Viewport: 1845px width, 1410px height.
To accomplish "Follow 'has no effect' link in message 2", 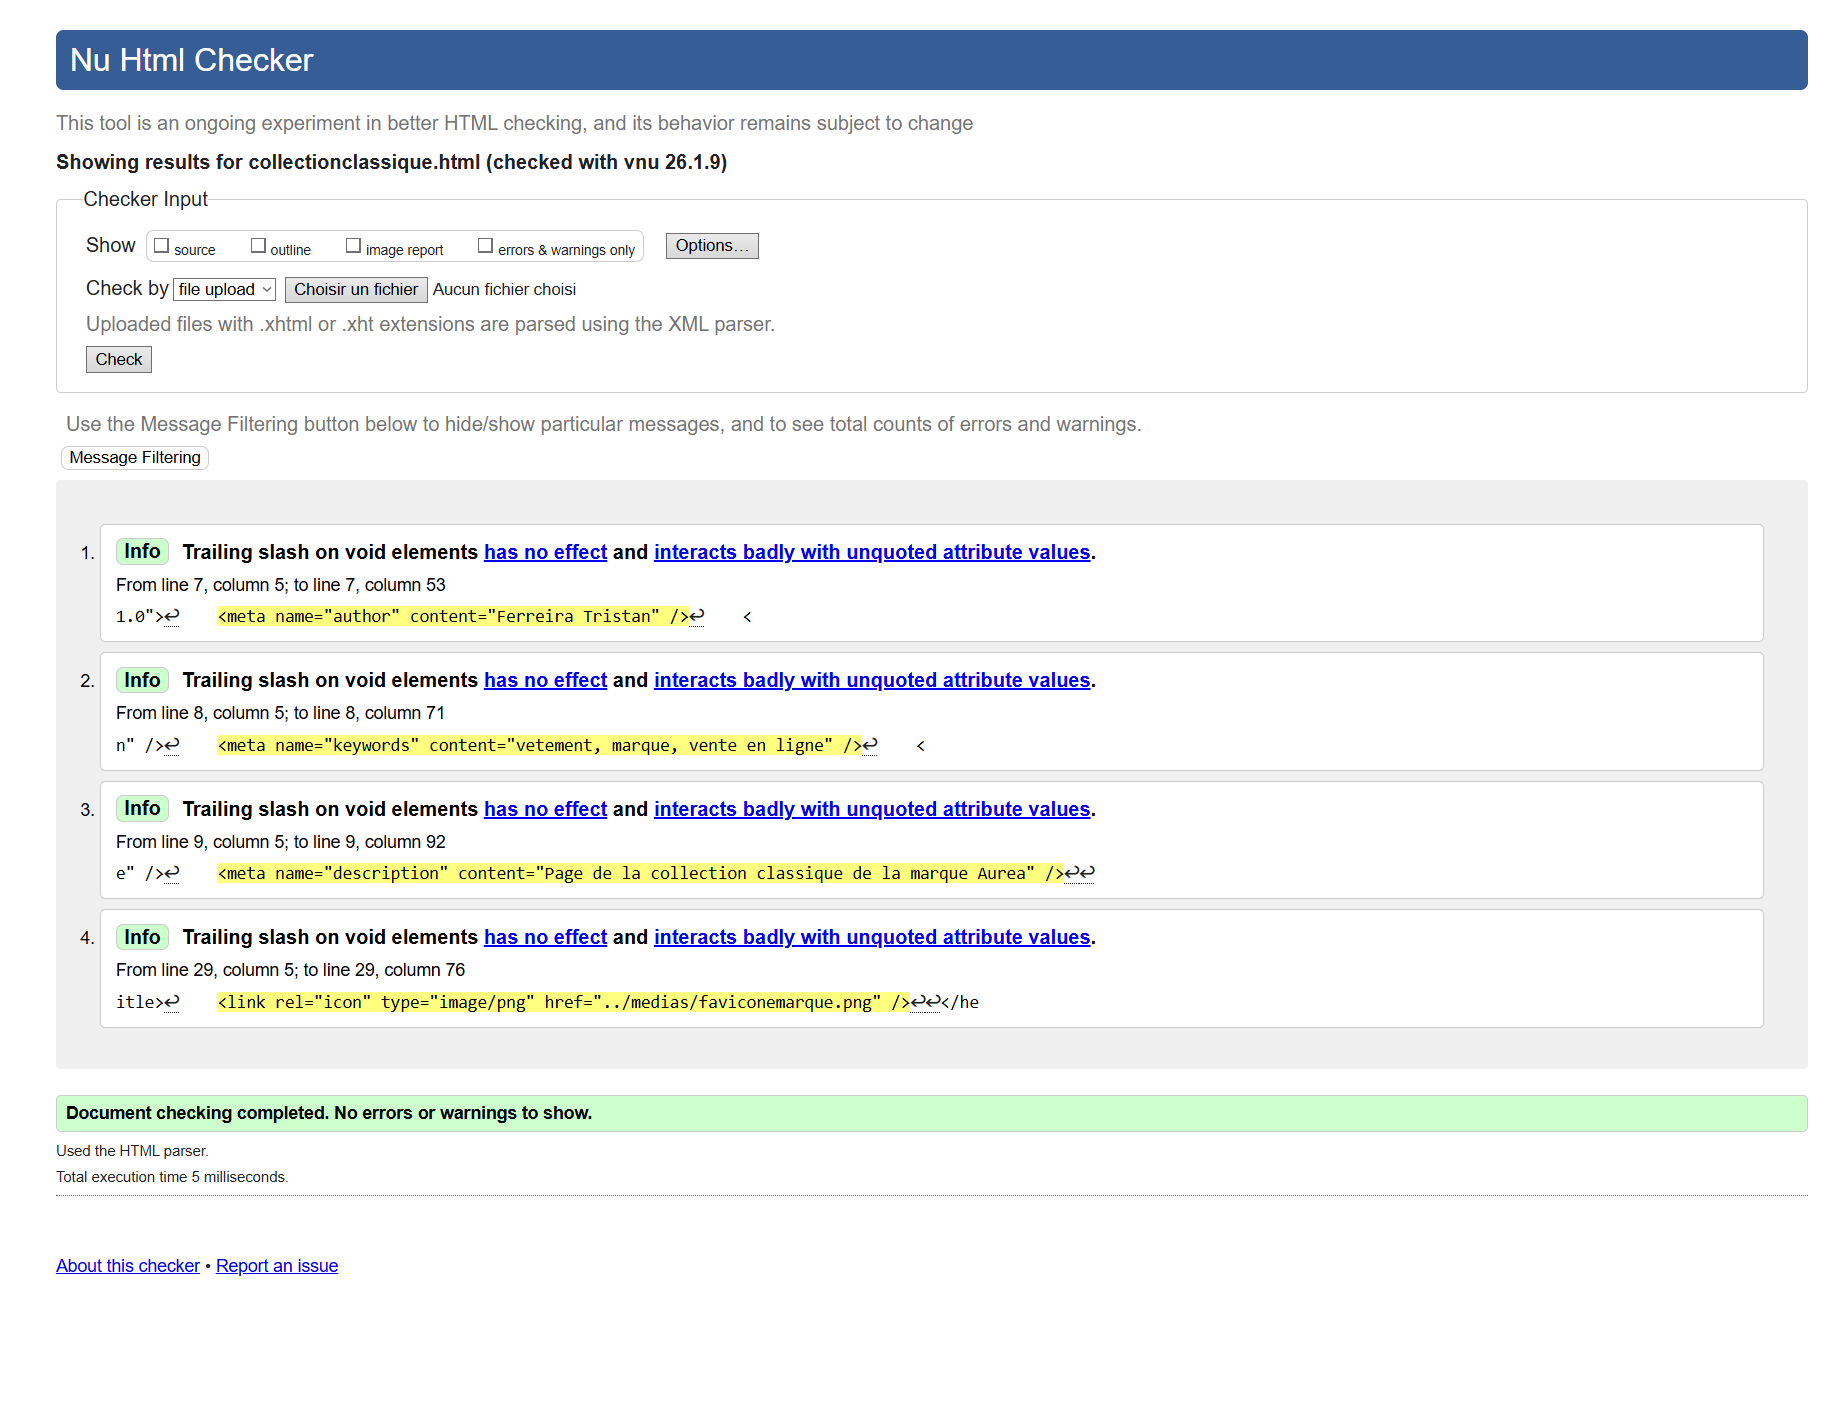I will coord(545,681).
